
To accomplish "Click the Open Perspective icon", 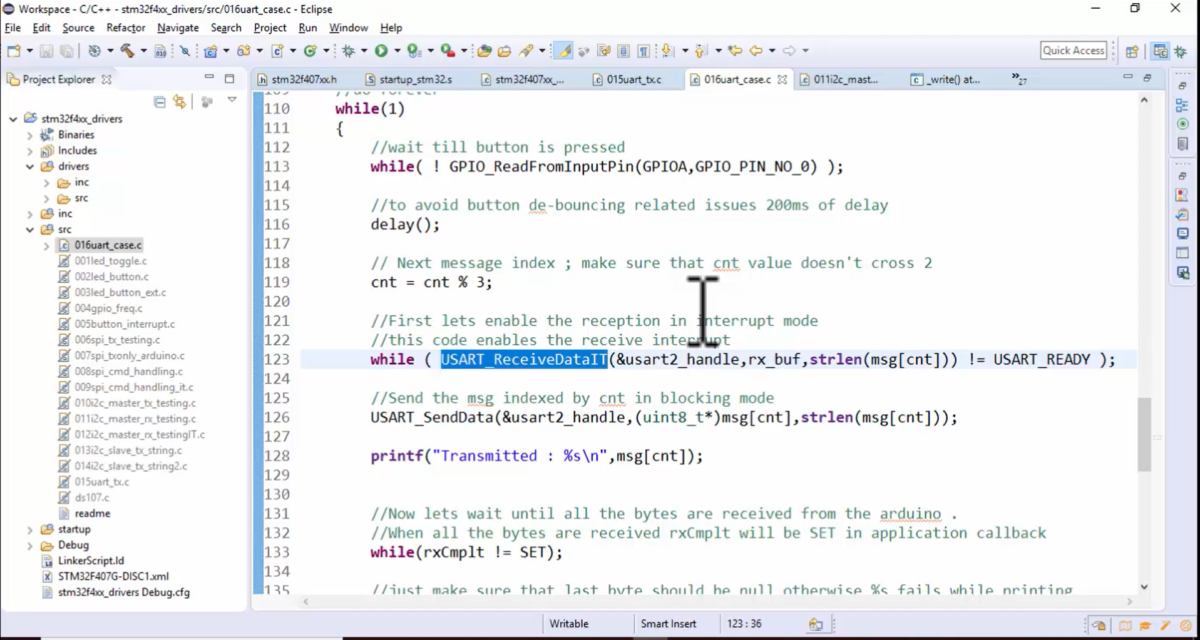I will coord(1132,51).
